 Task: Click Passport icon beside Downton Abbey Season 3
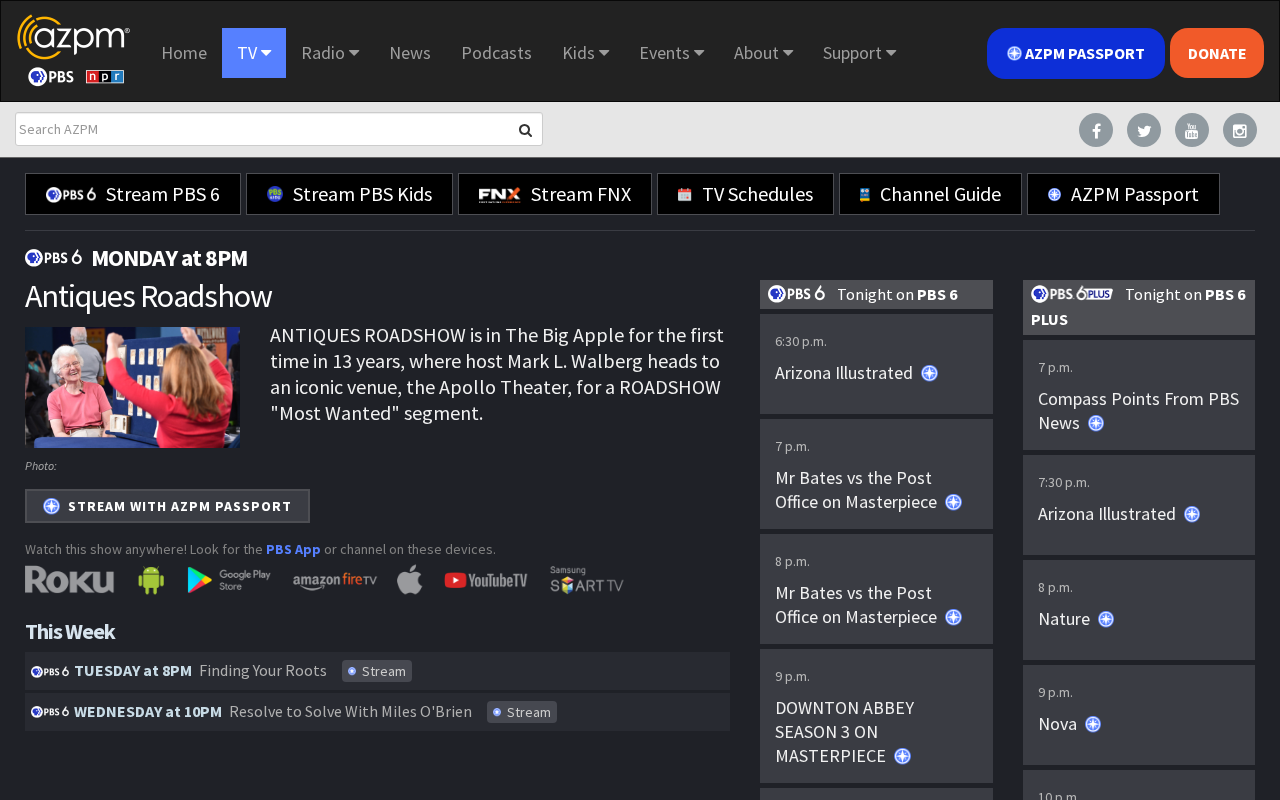pos(902,756)
